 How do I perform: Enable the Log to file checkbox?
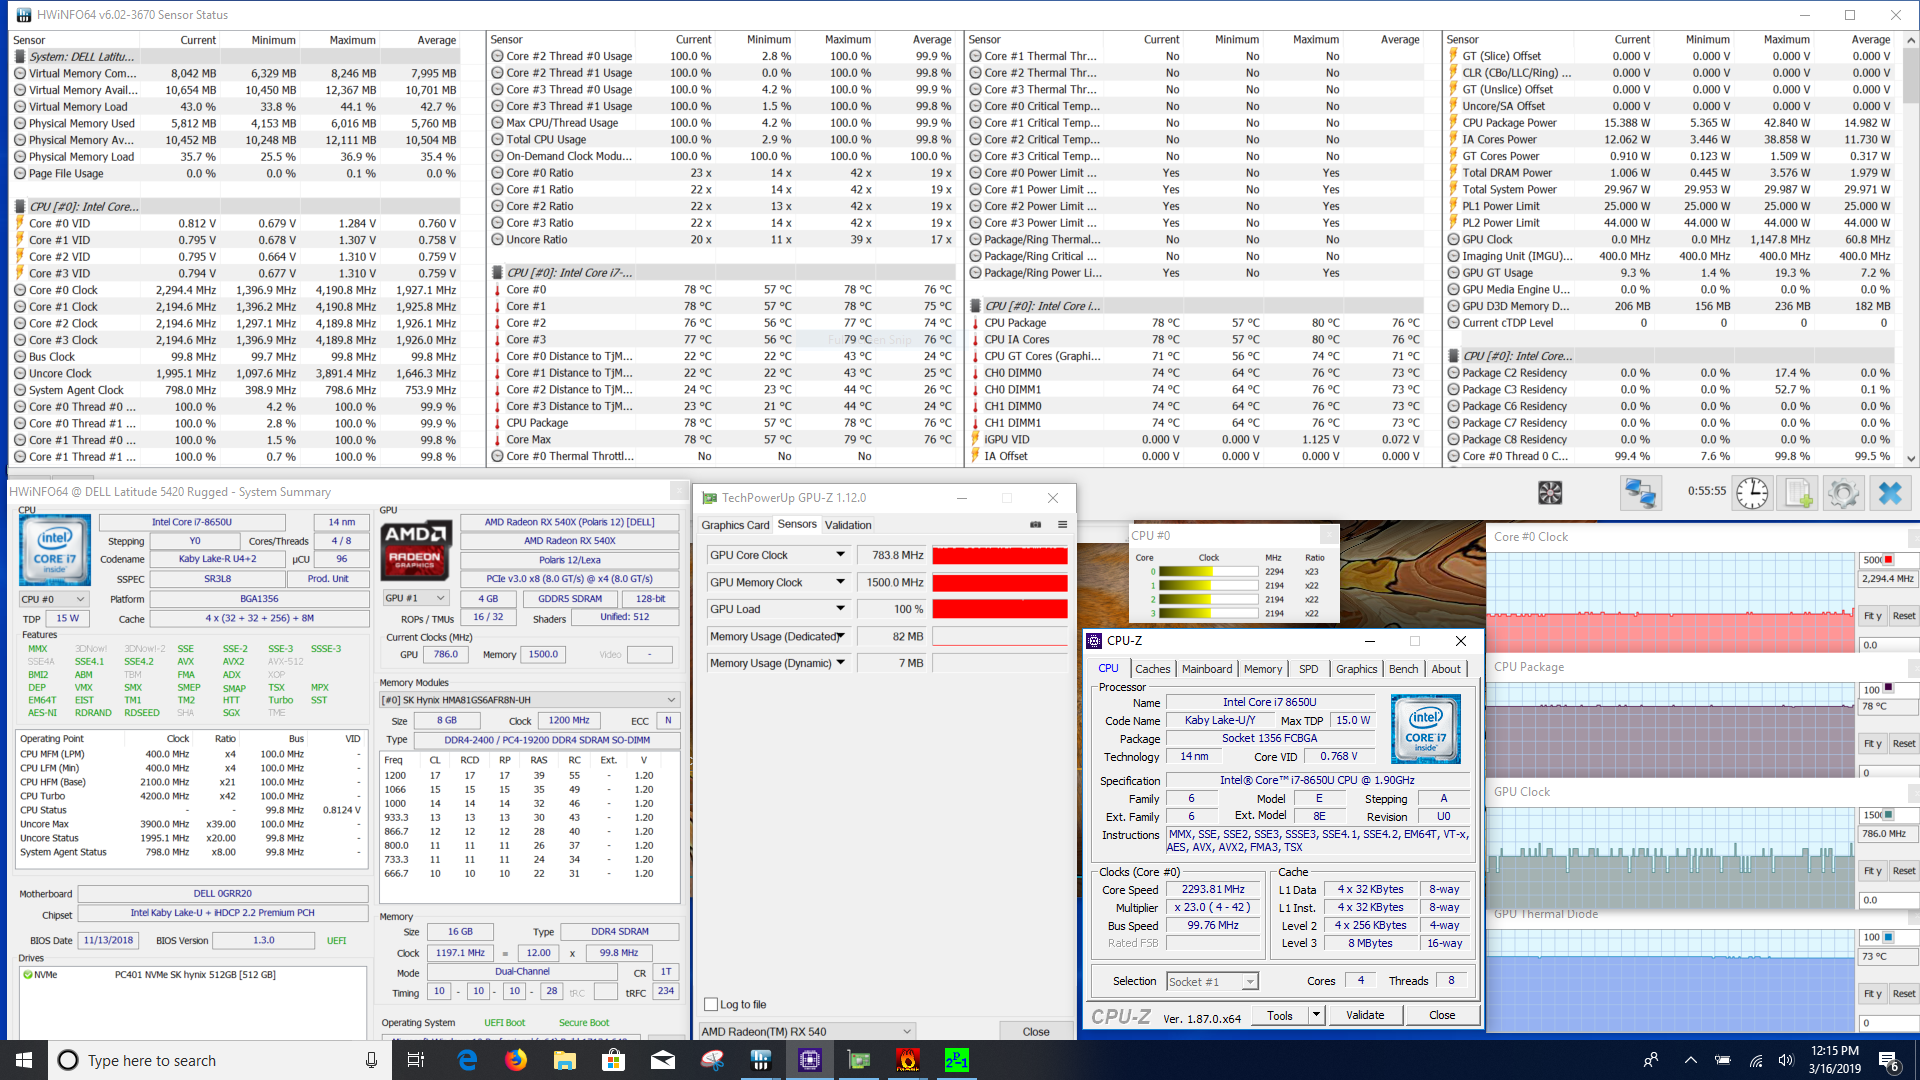[x=711, y=1004]
